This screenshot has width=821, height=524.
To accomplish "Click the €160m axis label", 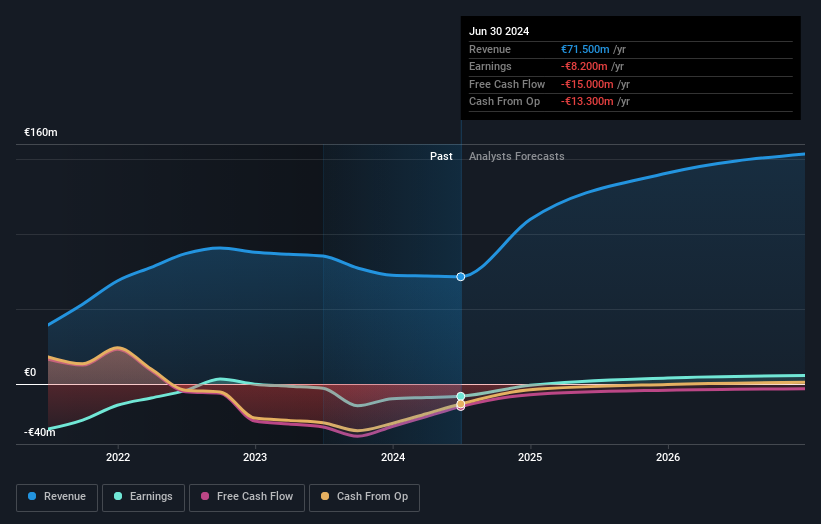I will pos(41,132).
